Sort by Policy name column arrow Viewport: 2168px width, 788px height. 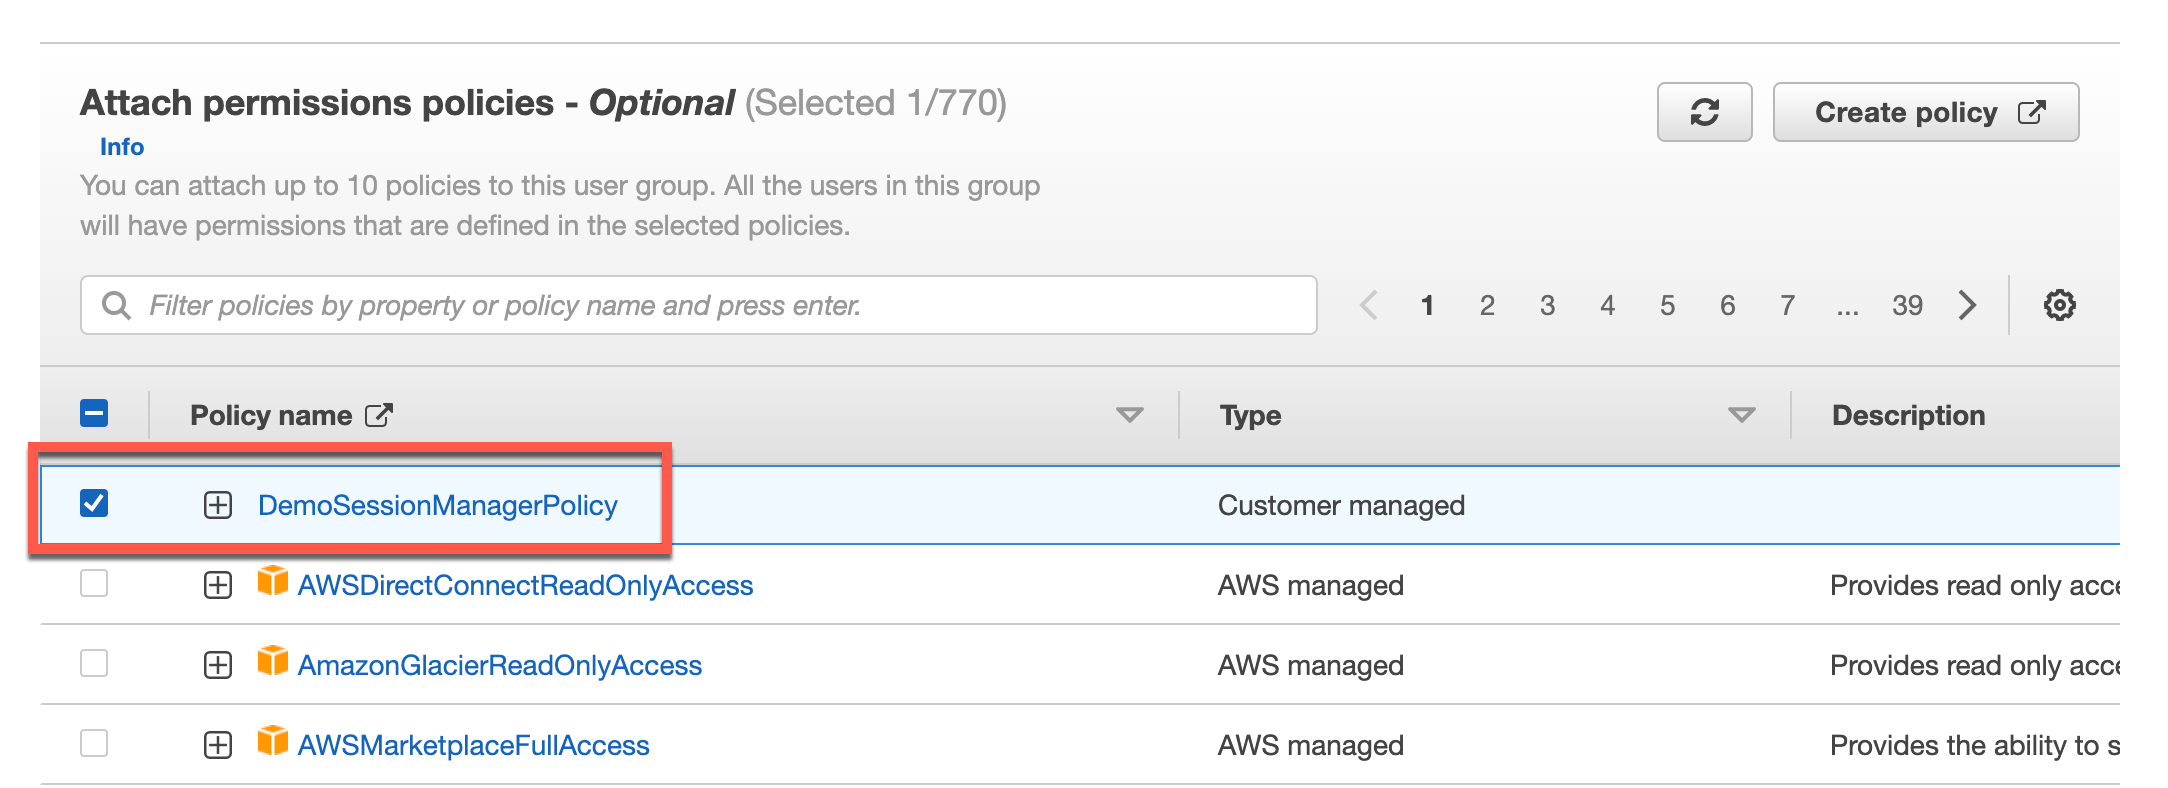1129,415
